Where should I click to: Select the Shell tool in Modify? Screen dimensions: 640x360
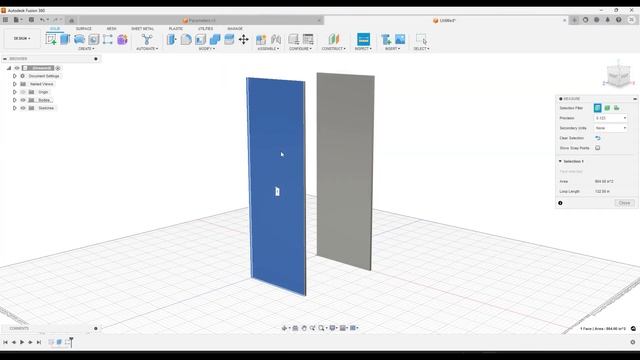(200, 39)
